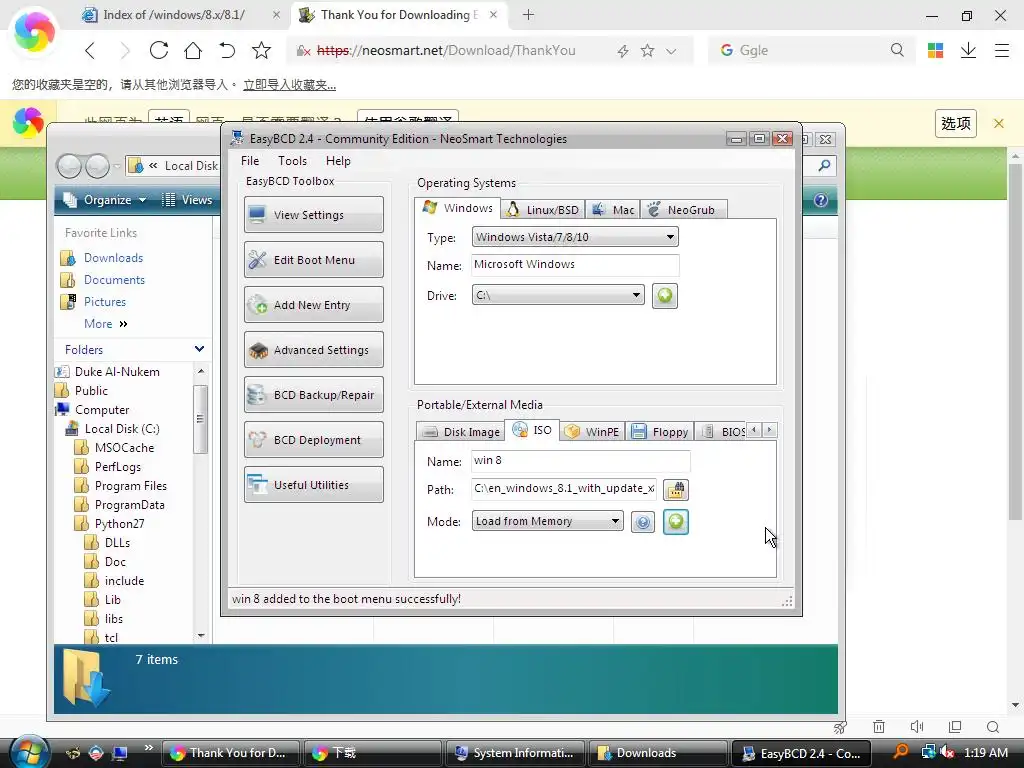Select the ISO portable media tab
1024x768 pixels.
[x=532, y=430]
